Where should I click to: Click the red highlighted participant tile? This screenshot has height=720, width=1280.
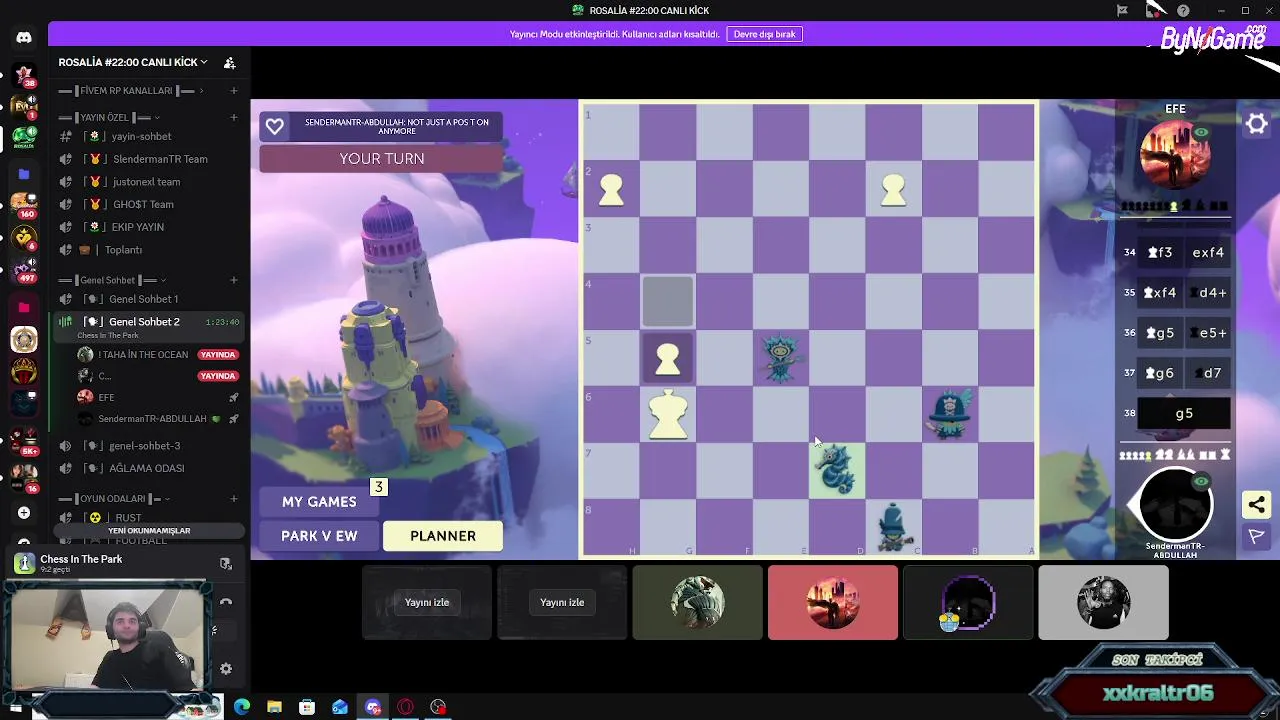[833, 602]
